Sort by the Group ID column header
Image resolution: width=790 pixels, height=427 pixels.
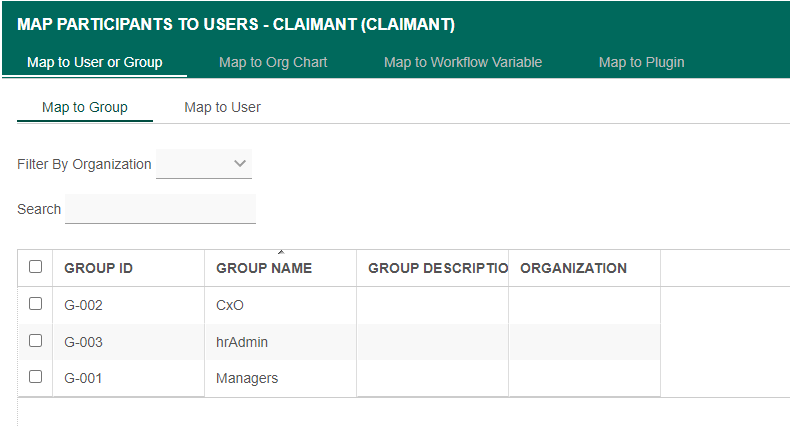98,268
